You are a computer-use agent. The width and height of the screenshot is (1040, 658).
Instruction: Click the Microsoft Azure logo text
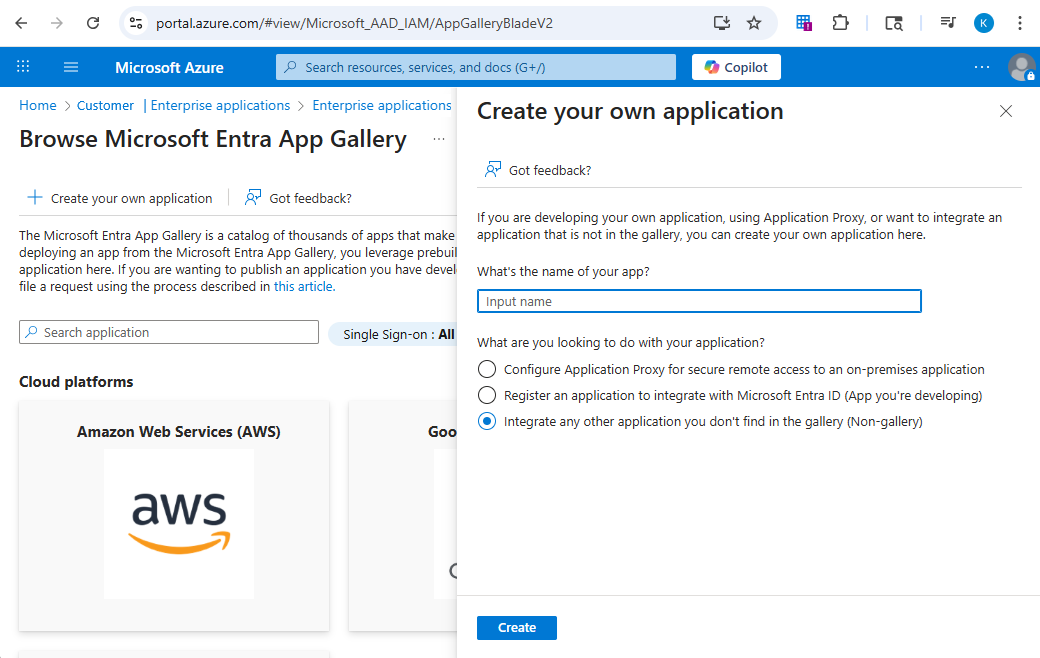tap(169, 68)
